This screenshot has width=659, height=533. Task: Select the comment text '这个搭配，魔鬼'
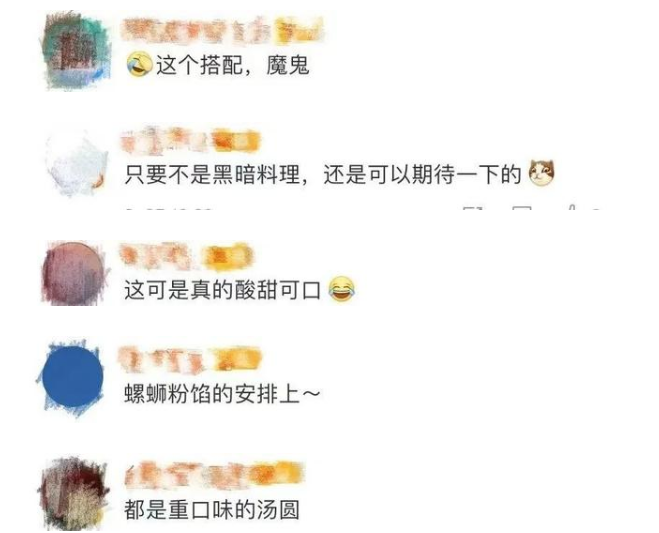coord(233,65)
